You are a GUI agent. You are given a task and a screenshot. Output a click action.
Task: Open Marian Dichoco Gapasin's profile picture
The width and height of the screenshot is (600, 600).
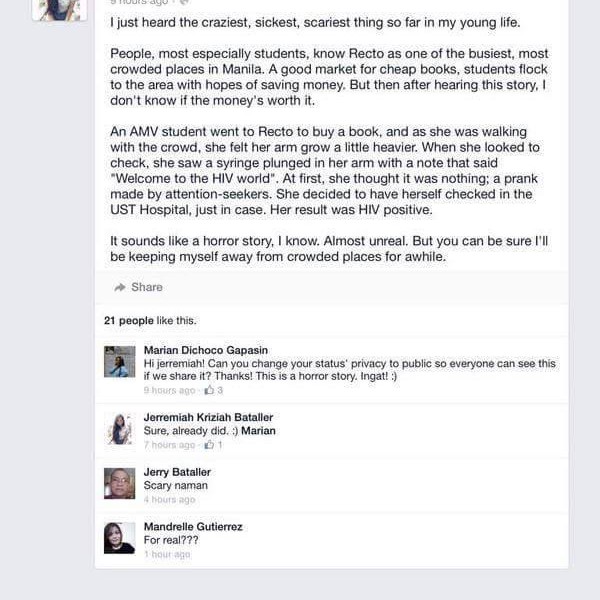pos(119,362)
